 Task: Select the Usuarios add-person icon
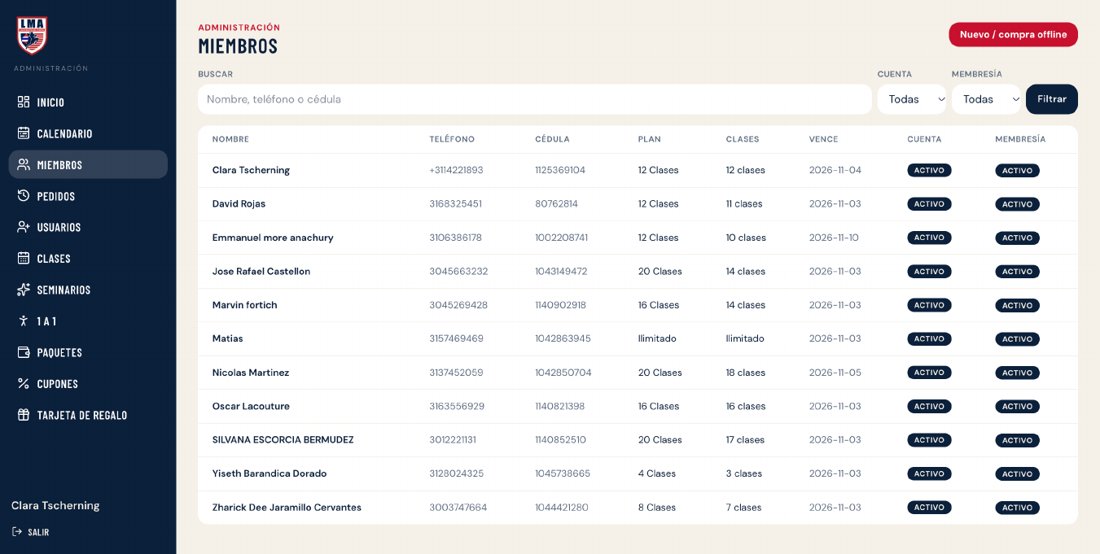click(x=23, y=227)
